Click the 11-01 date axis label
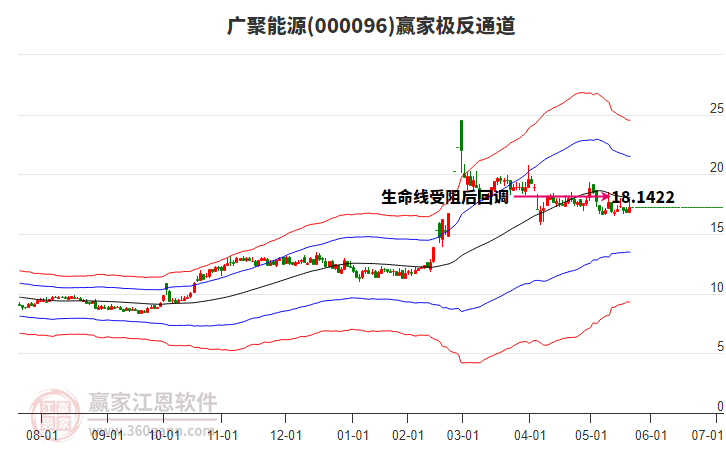 222,436
